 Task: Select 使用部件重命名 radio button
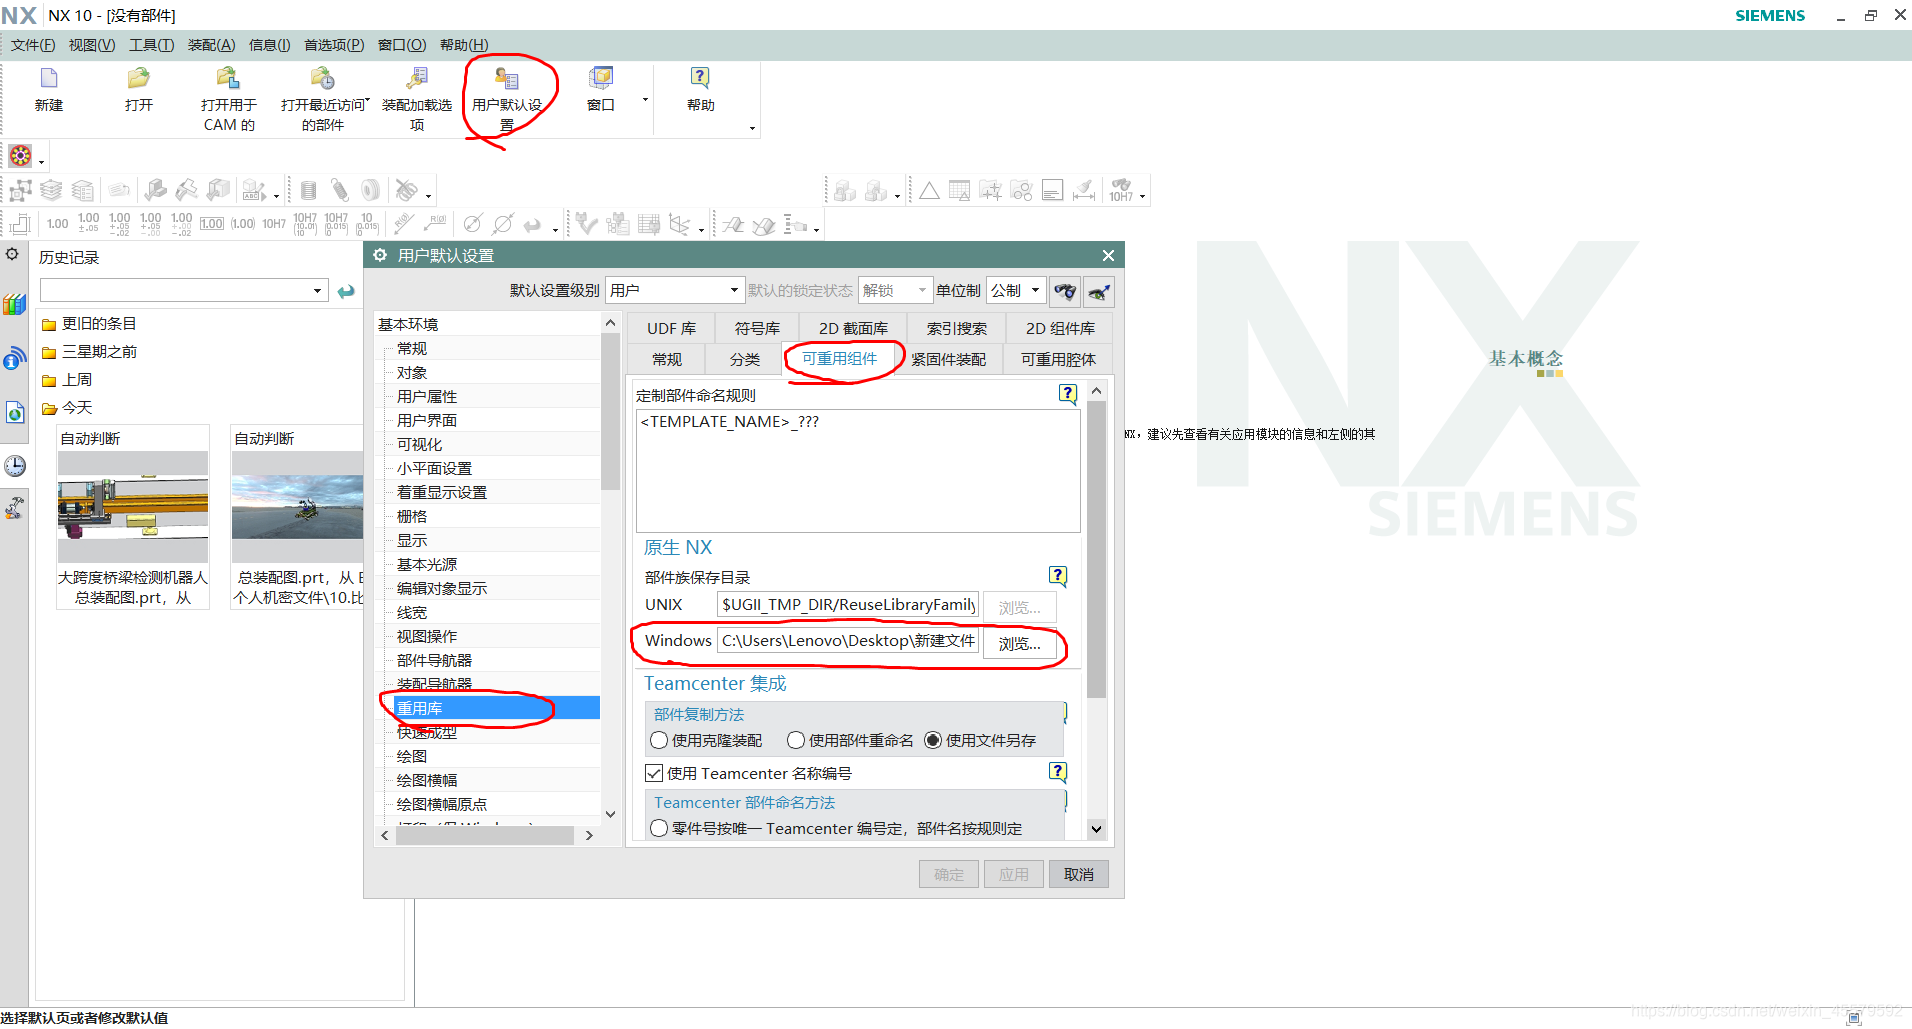(796, 740)
